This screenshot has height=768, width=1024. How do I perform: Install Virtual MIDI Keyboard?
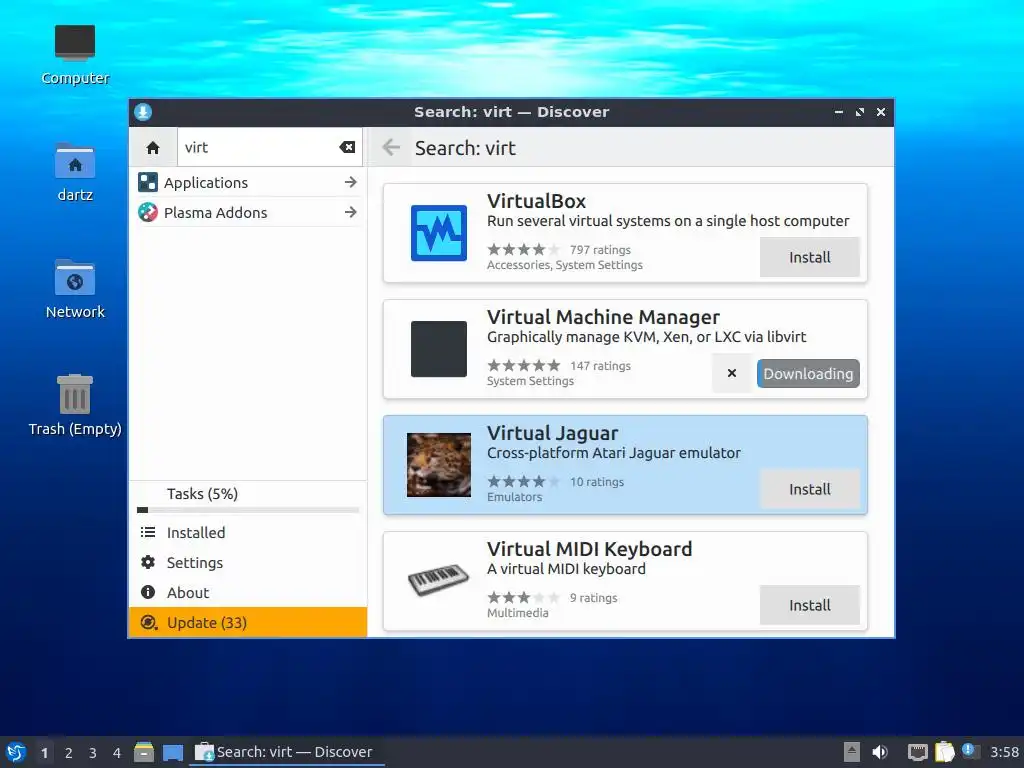(810, 605)
